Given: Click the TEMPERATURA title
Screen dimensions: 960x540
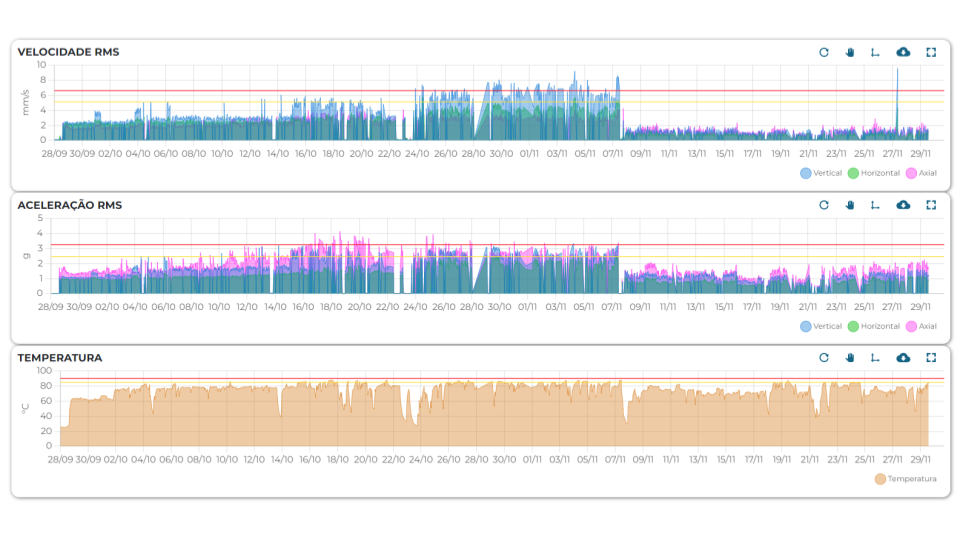Looking at the screenshot, I should point(60,358).
